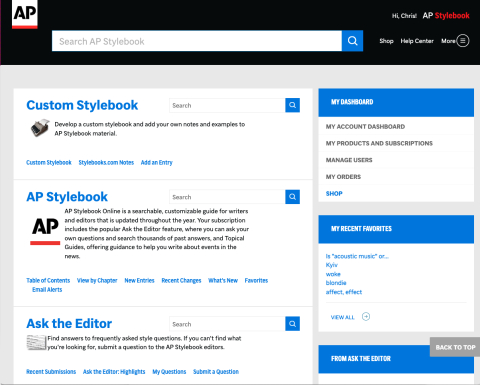The image size is (480, 385).
Task: Open the affect, effect favorite entry
Action: coord(344,292)
